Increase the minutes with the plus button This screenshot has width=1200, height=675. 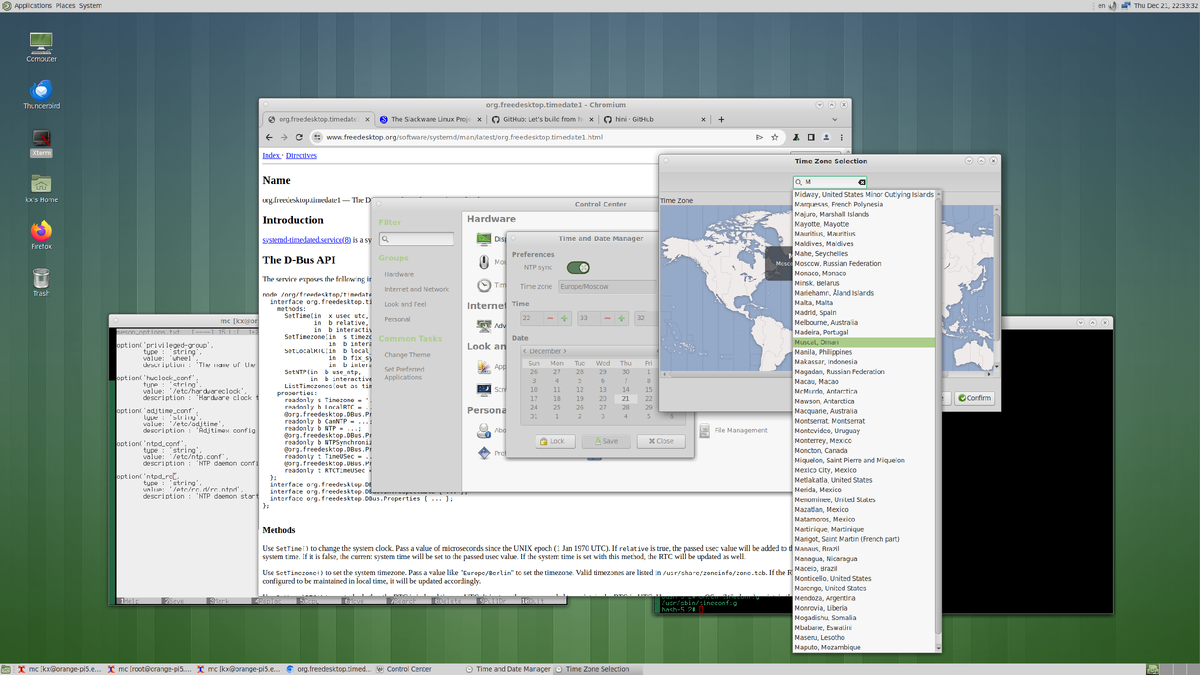pos(621,318)
